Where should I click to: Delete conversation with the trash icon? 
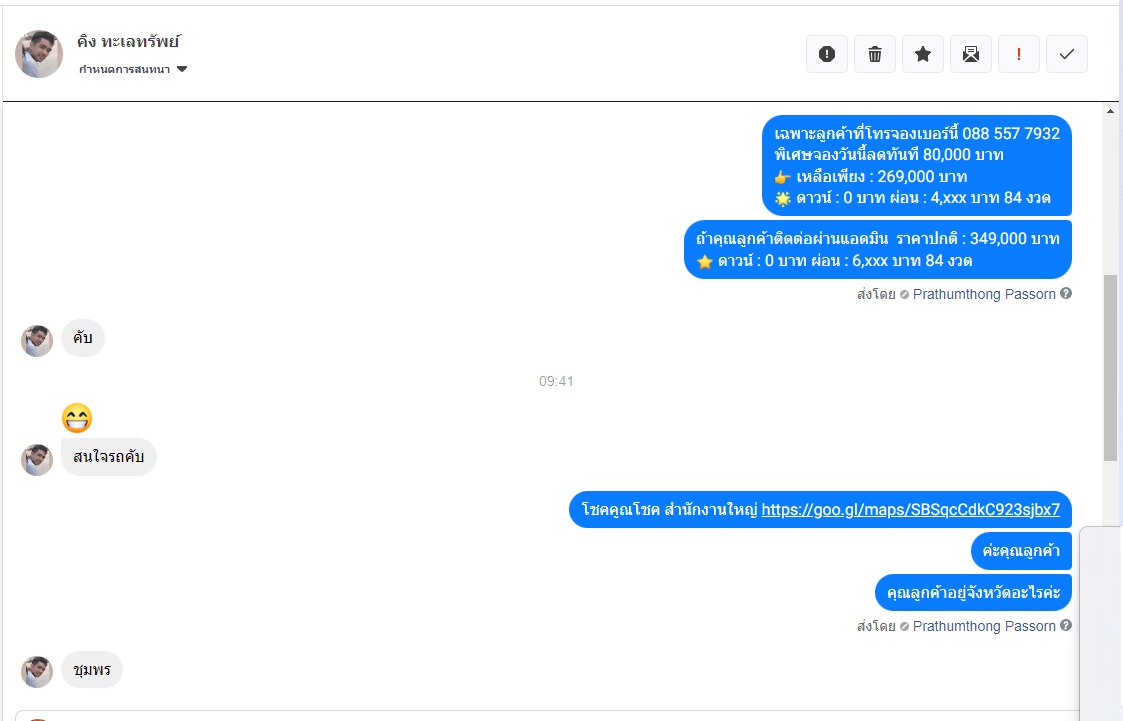874,54
